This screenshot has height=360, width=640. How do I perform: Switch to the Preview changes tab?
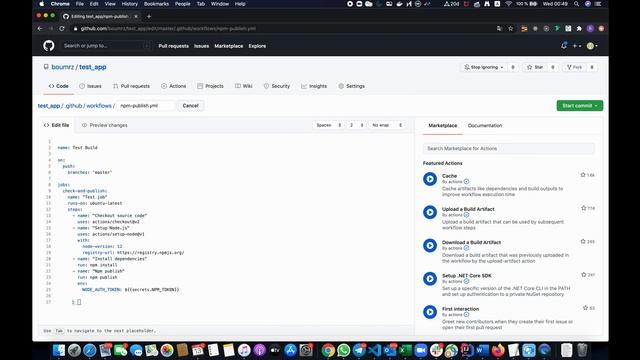click(x=105, y=125)
